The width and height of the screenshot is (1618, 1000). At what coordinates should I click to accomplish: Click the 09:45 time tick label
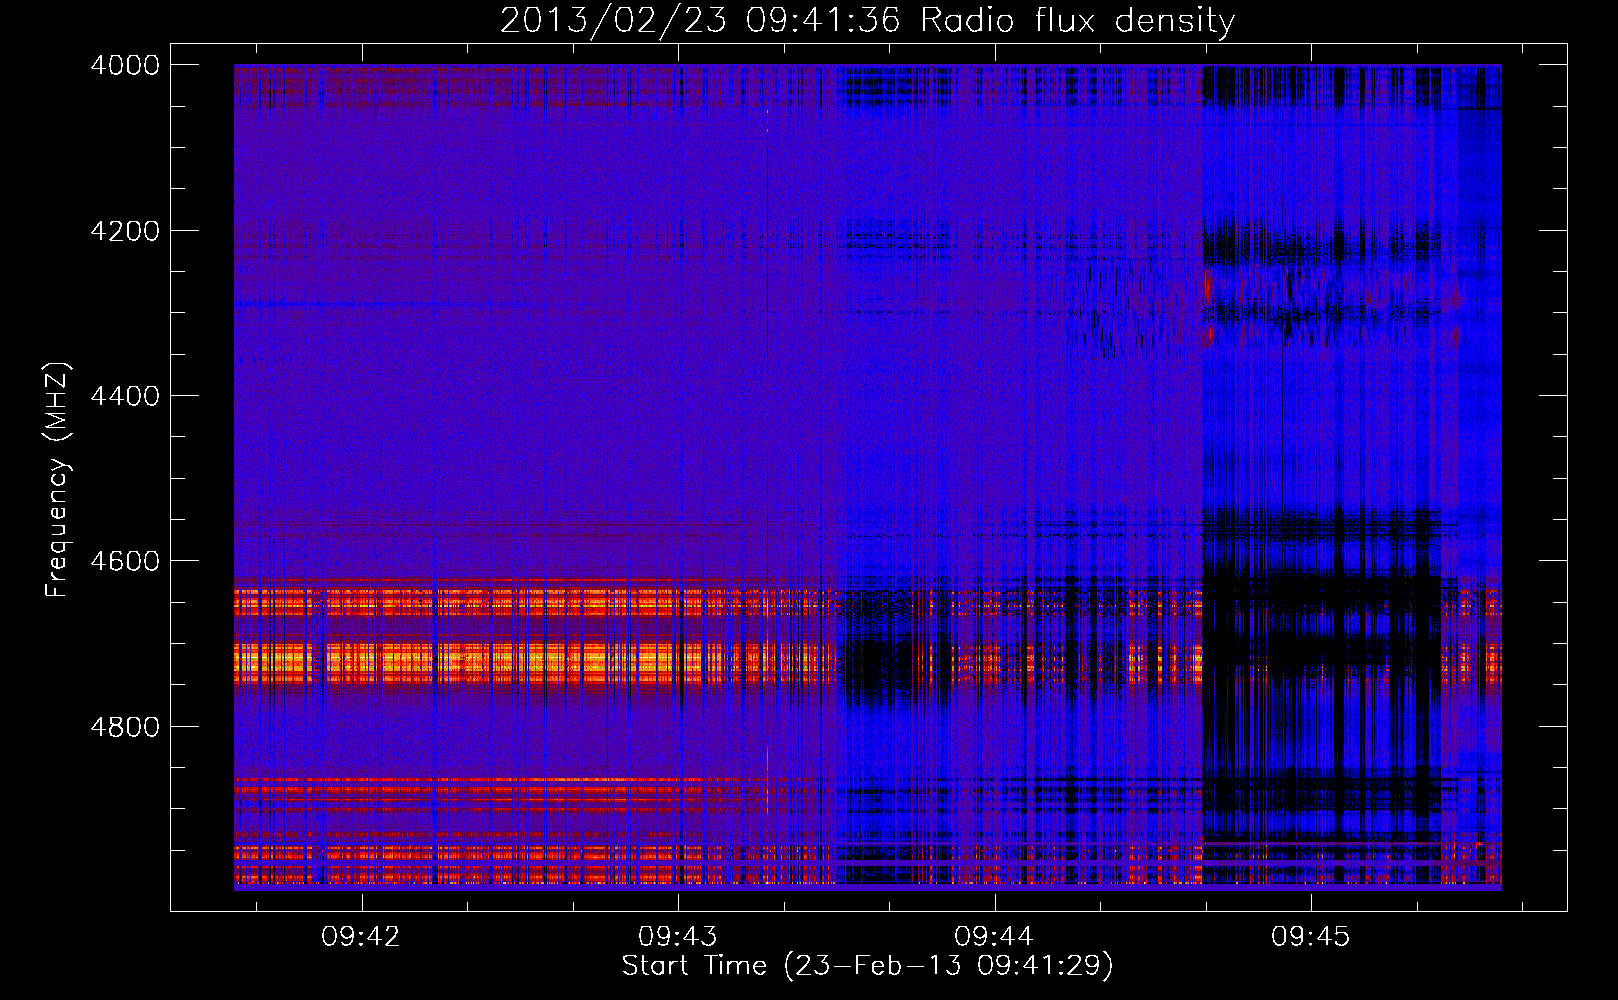(x=1311, y=937)
